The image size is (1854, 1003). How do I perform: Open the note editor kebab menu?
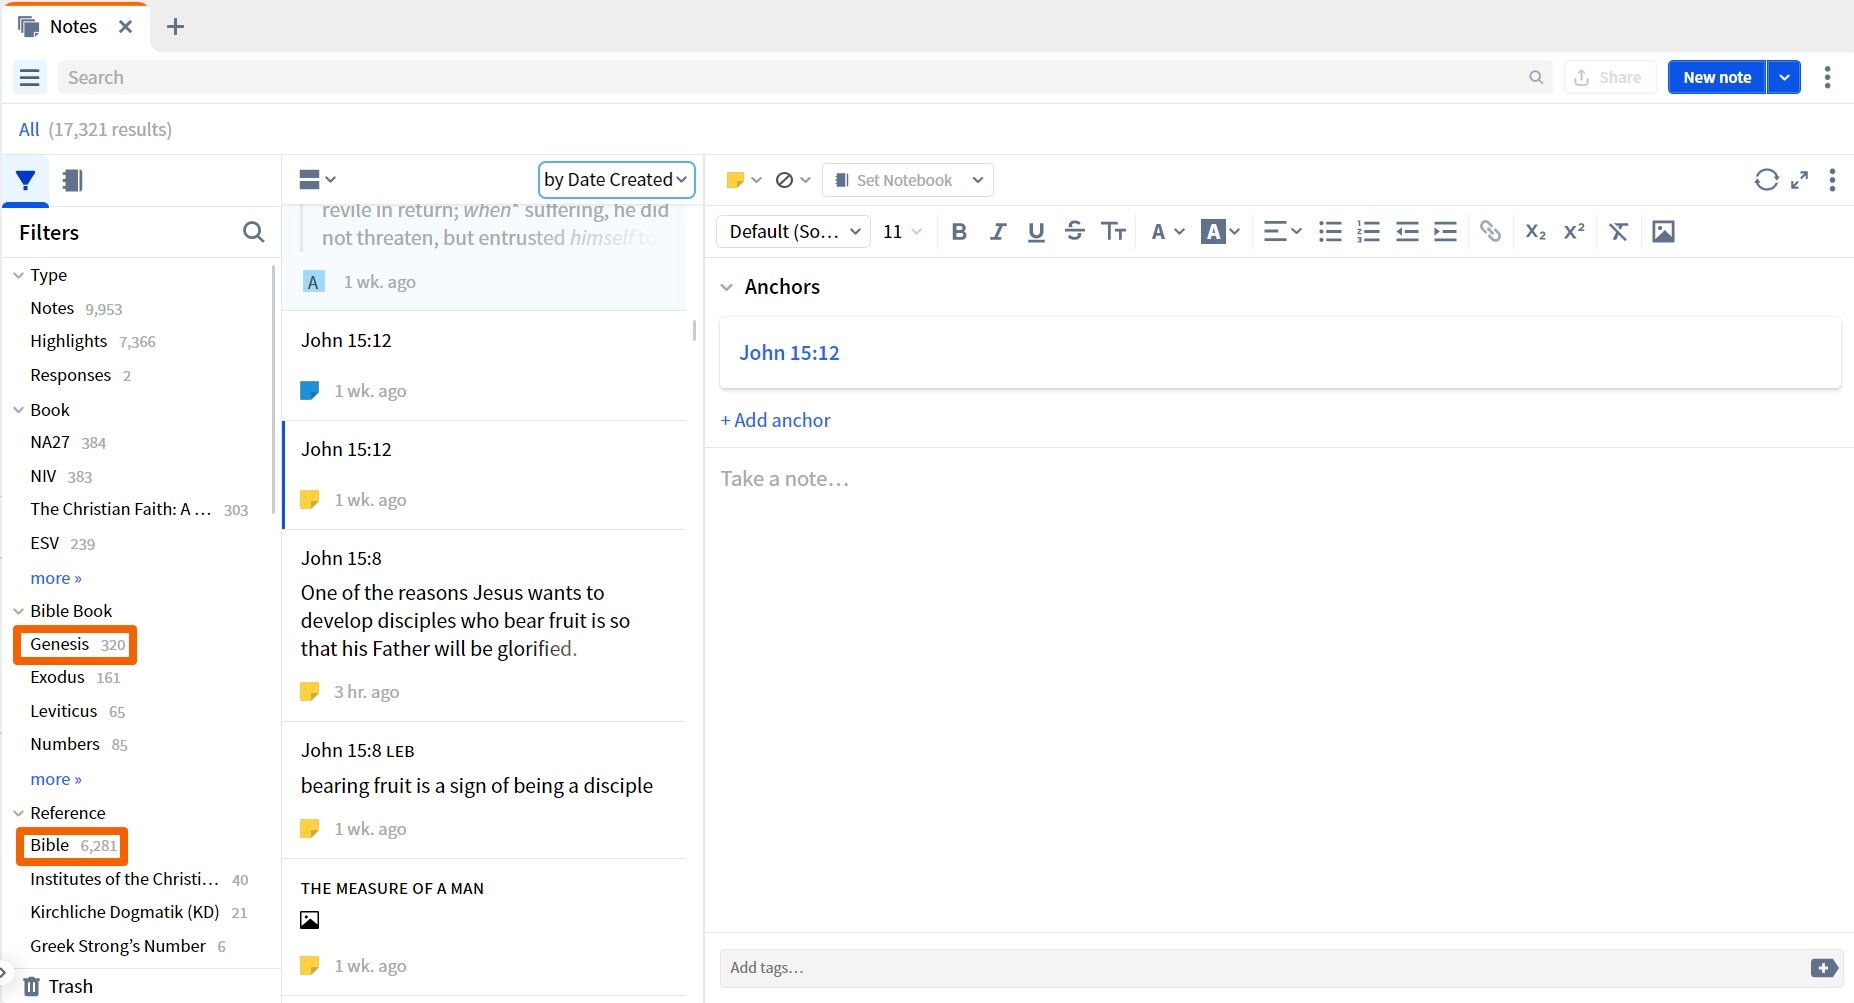(1832, 180)
